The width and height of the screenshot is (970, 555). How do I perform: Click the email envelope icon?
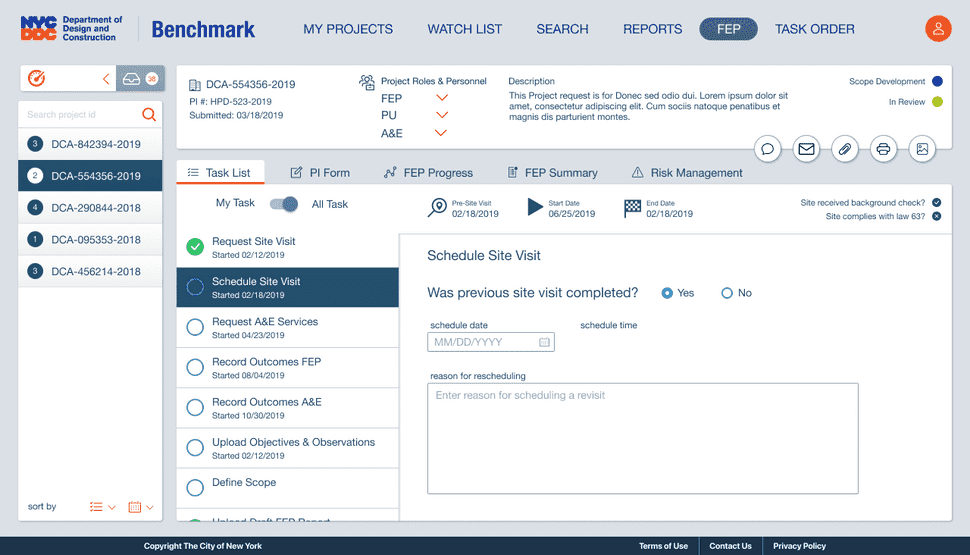[806, 149]
